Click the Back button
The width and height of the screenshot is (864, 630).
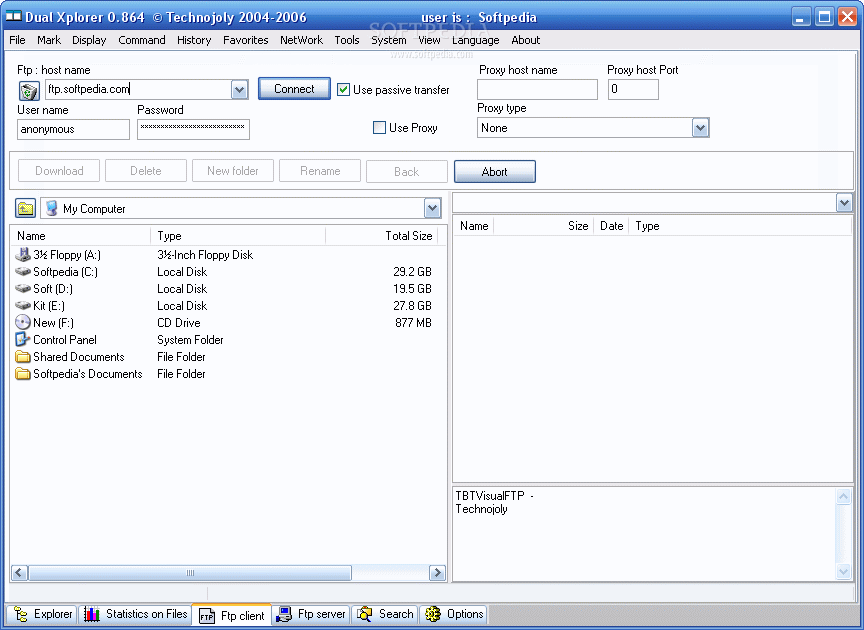tap(407, 171)
